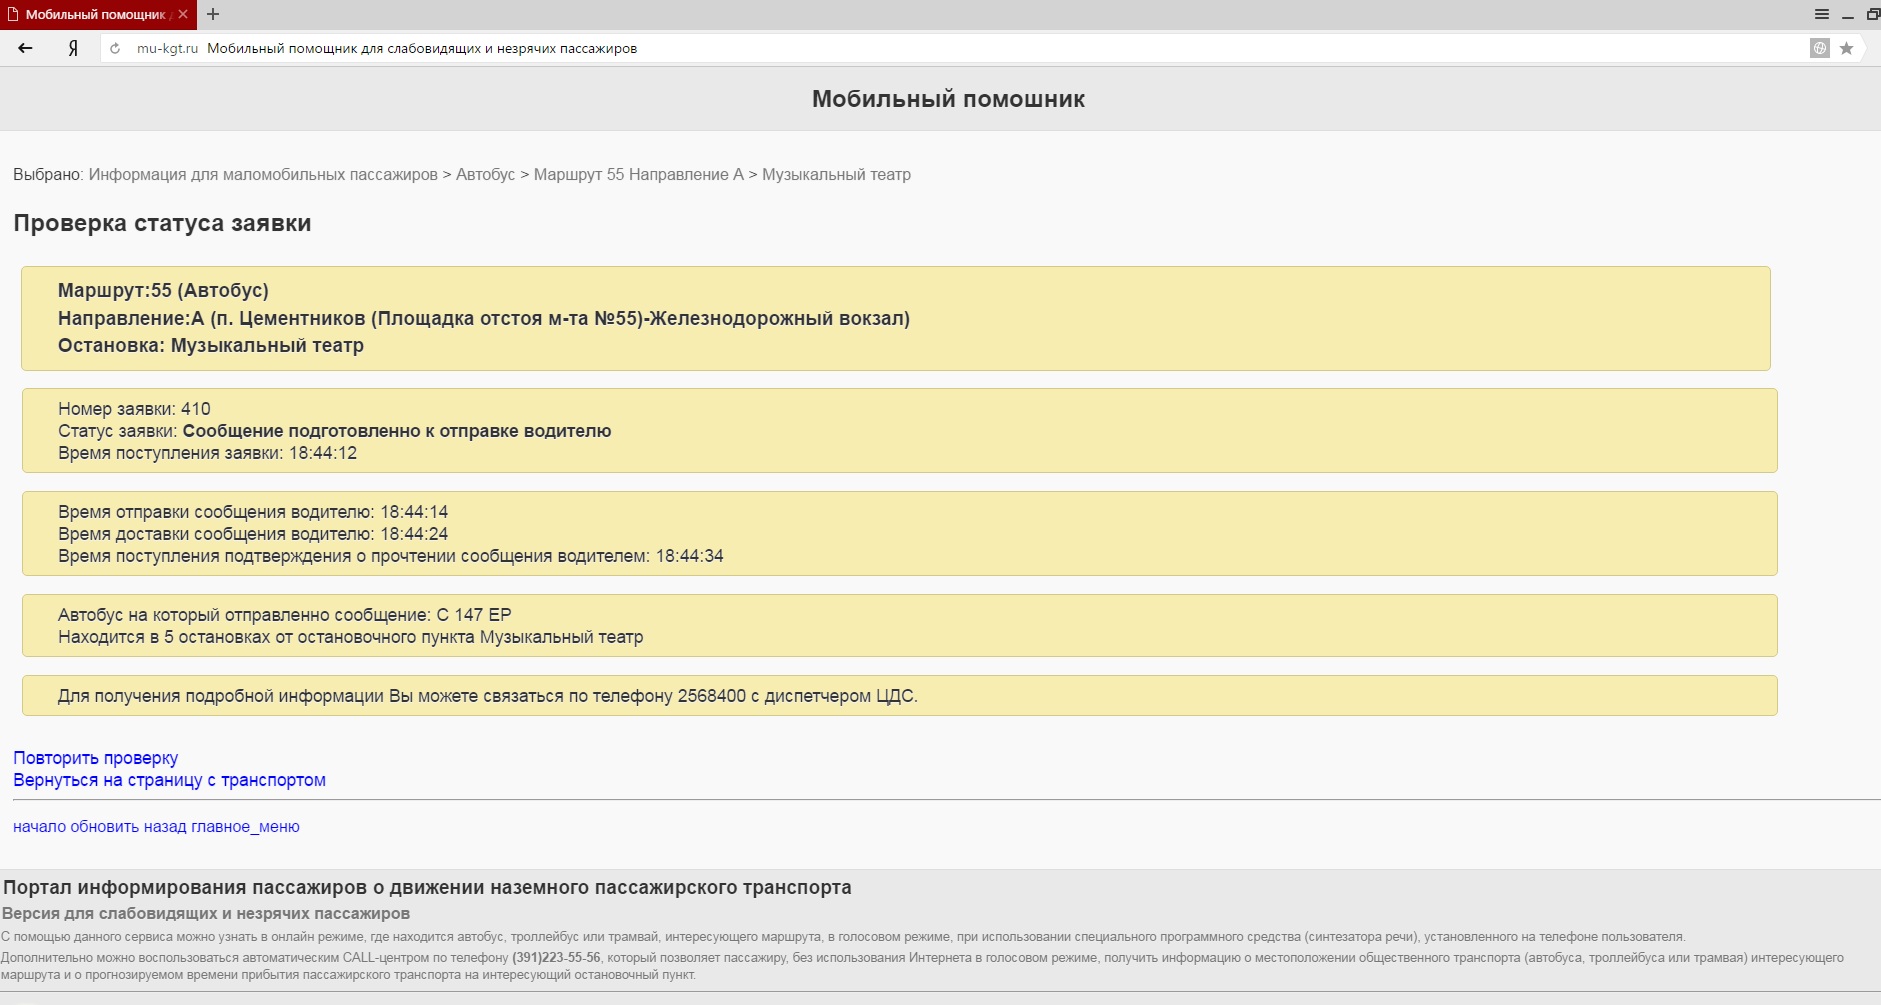Open a new tab with plus icon
Viewport: 1881px width, 1005px height.
point(213,14)
